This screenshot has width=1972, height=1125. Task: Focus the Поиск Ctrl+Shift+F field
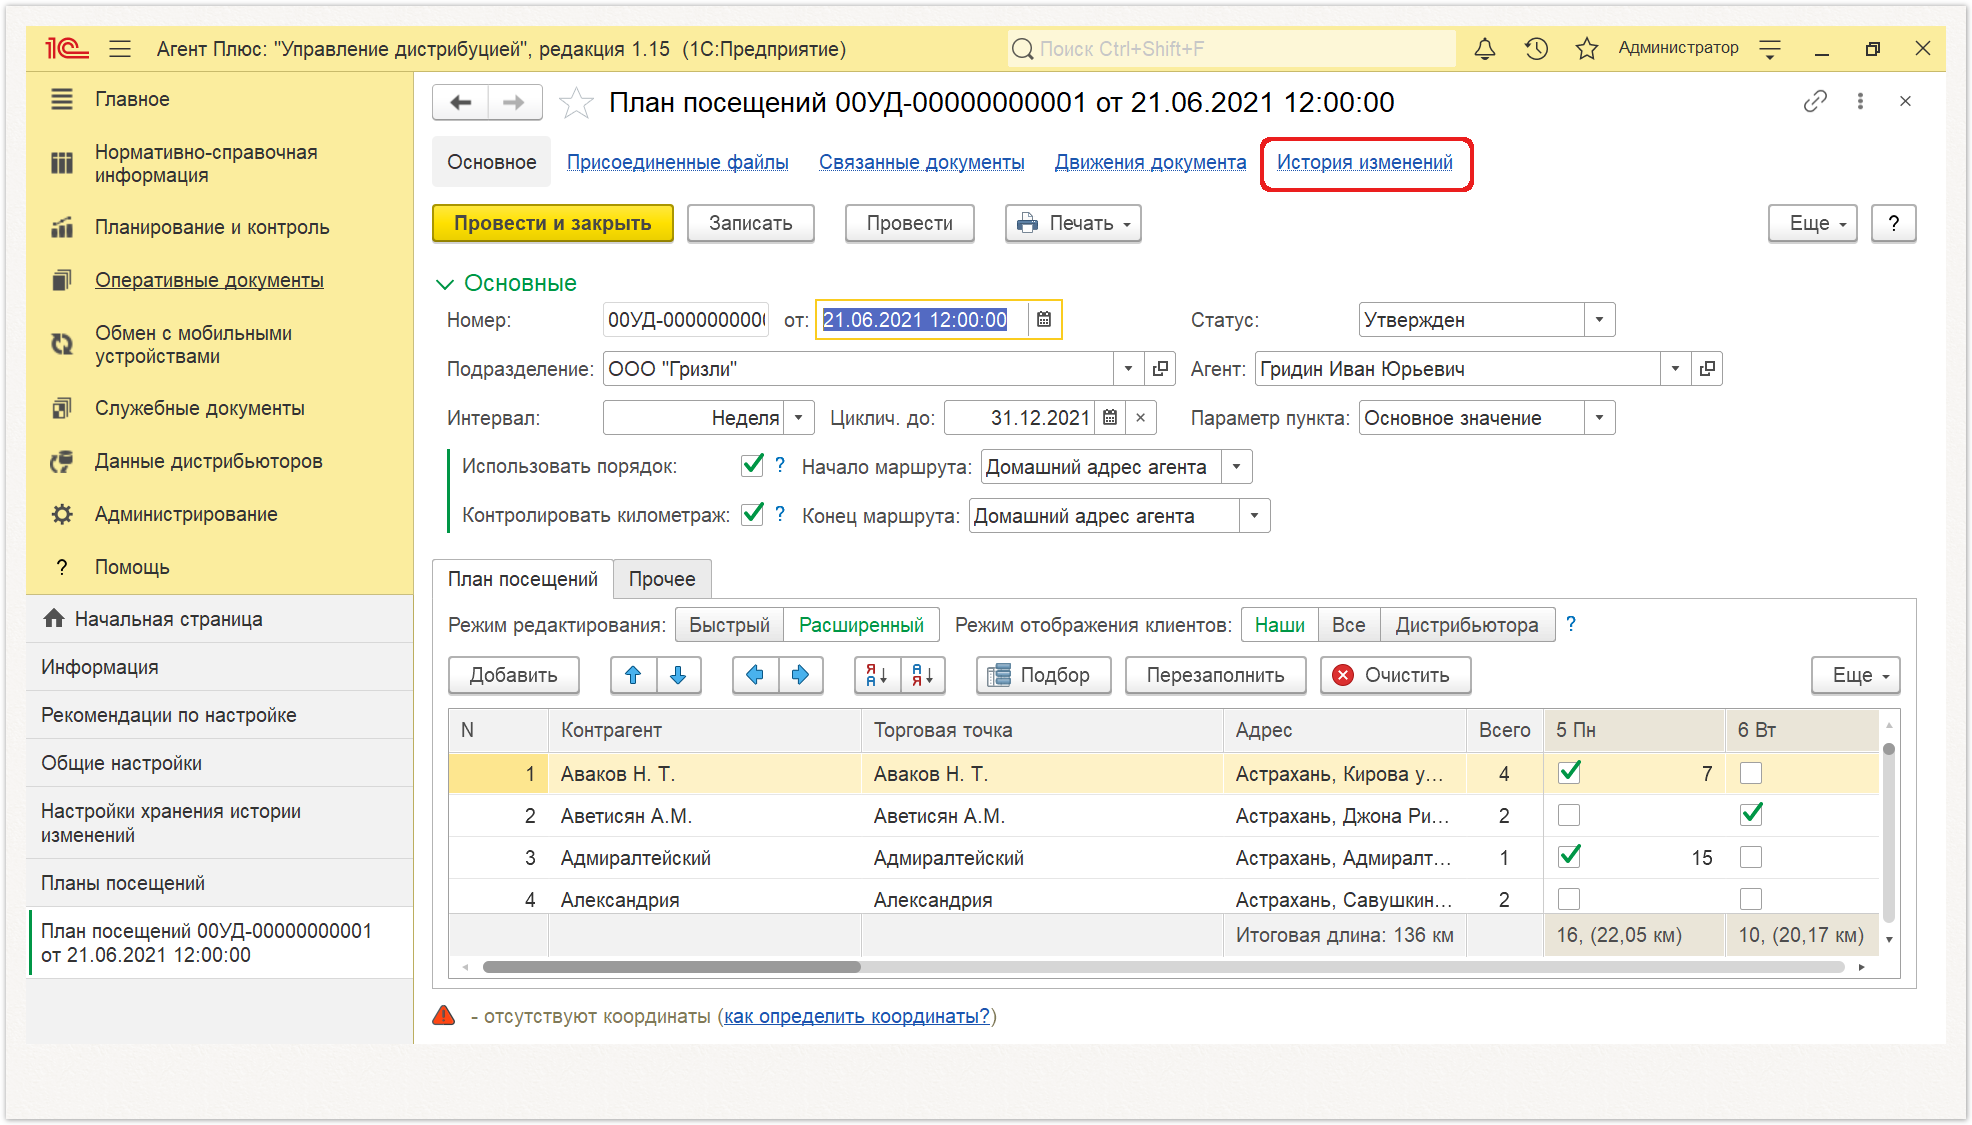point(1231,48)
